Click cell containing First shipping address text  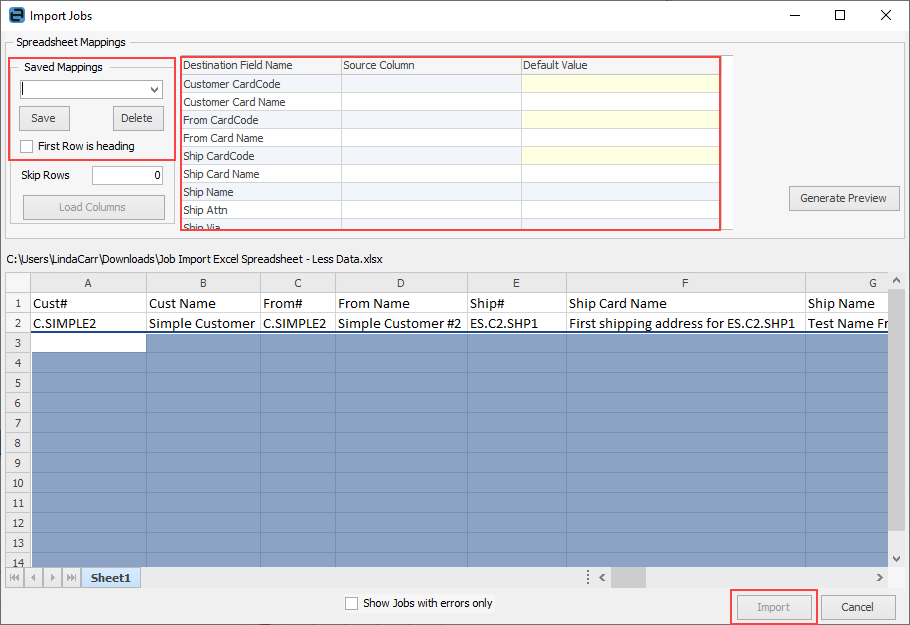point(685,323)
